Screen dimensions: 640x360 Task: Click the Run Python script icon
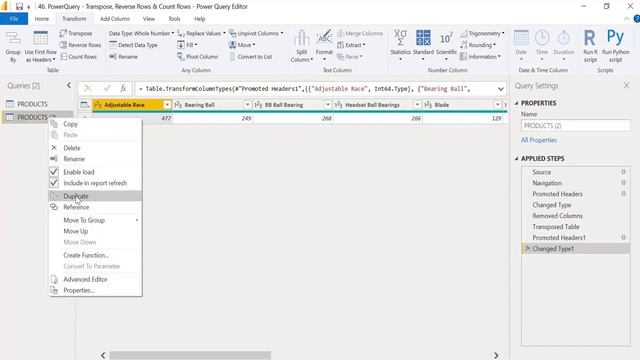pyautogui.click(x=615, y=38)
